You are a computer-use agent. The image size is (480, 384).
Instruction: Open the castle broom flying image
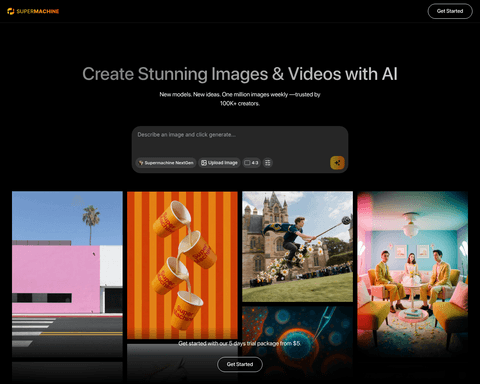point(297,246)
